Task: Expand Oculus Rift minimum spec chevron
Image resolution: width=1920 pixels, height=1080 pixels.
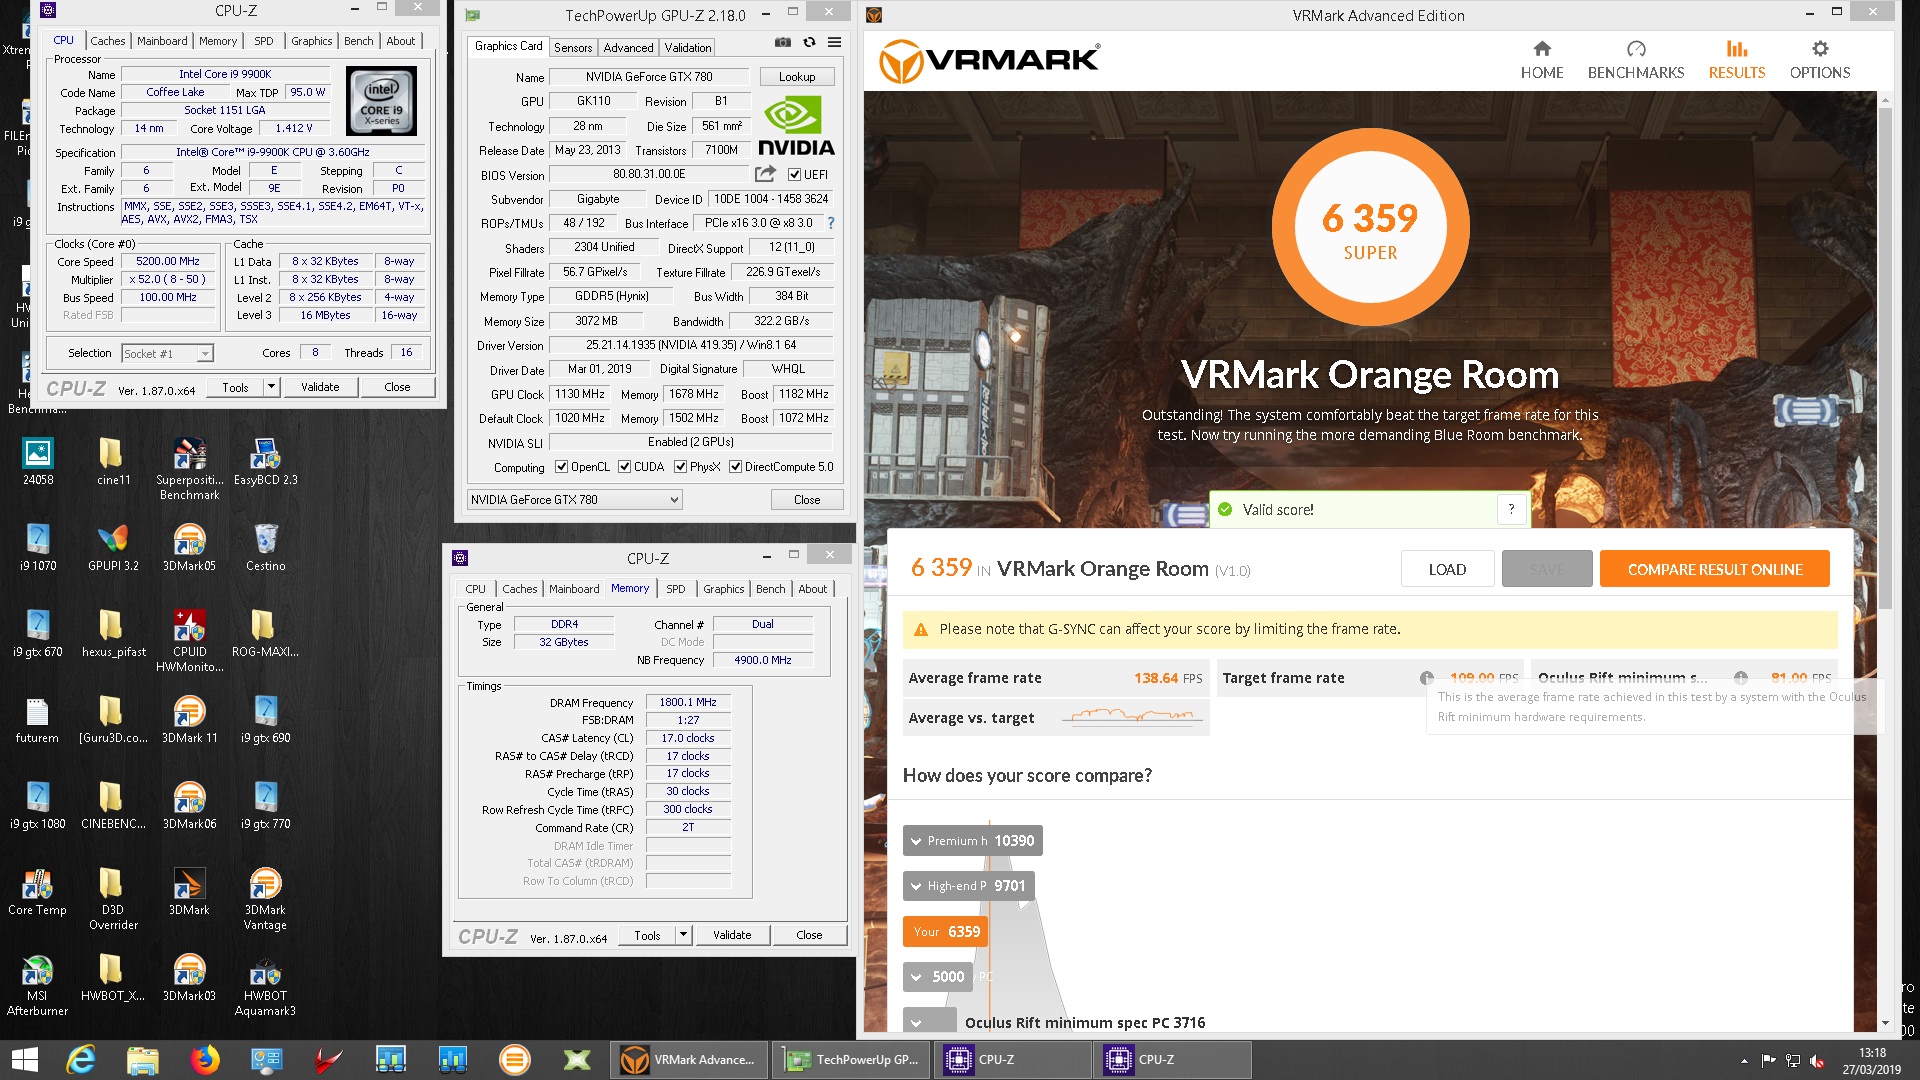Action: (915, 1023)
